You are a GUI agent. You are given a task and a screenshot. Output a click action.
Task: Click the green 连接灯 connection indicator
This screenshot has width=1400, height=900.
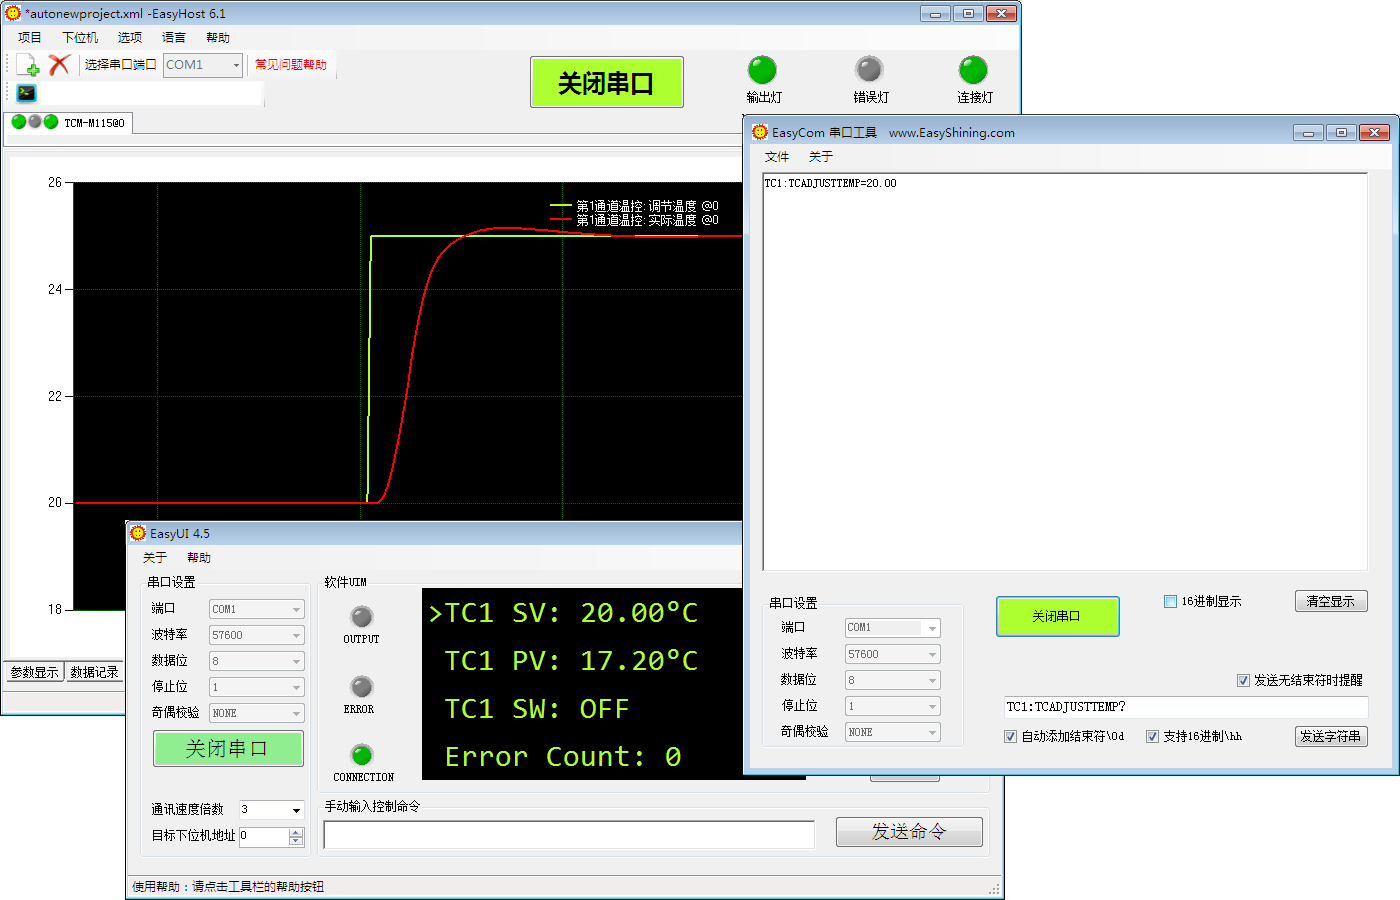pos(973,70)
